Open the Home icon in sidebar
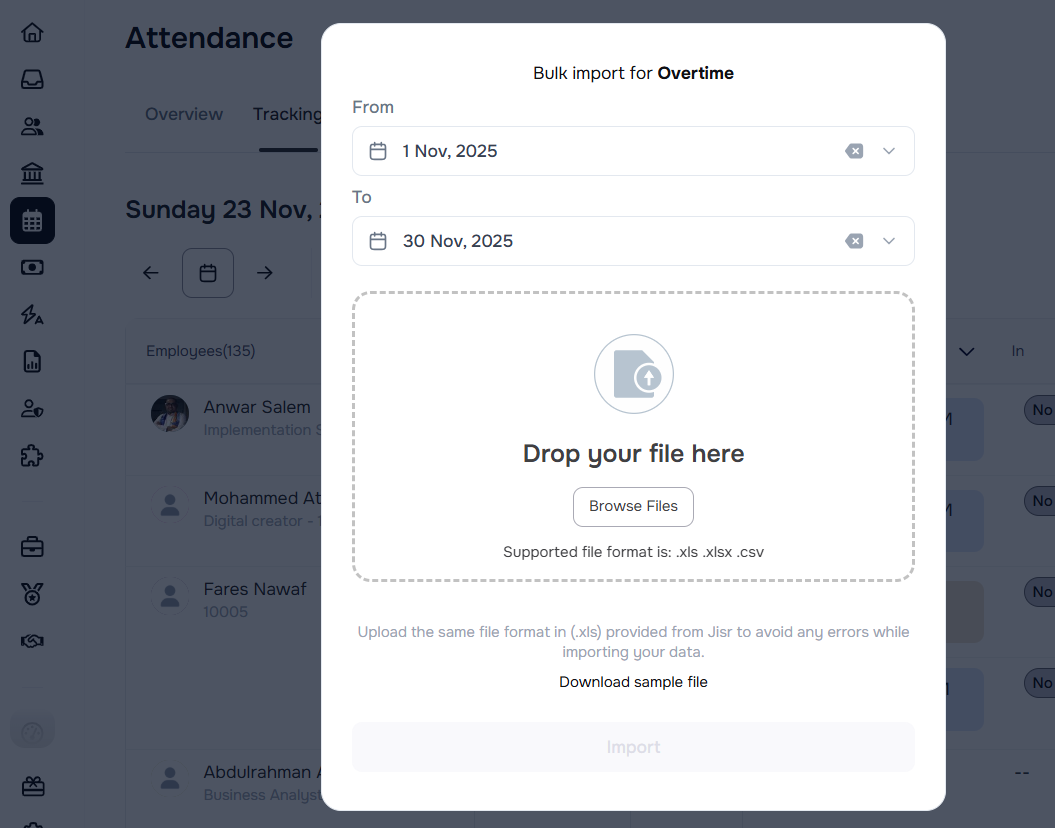1055x828 pixels. (32, 32)
